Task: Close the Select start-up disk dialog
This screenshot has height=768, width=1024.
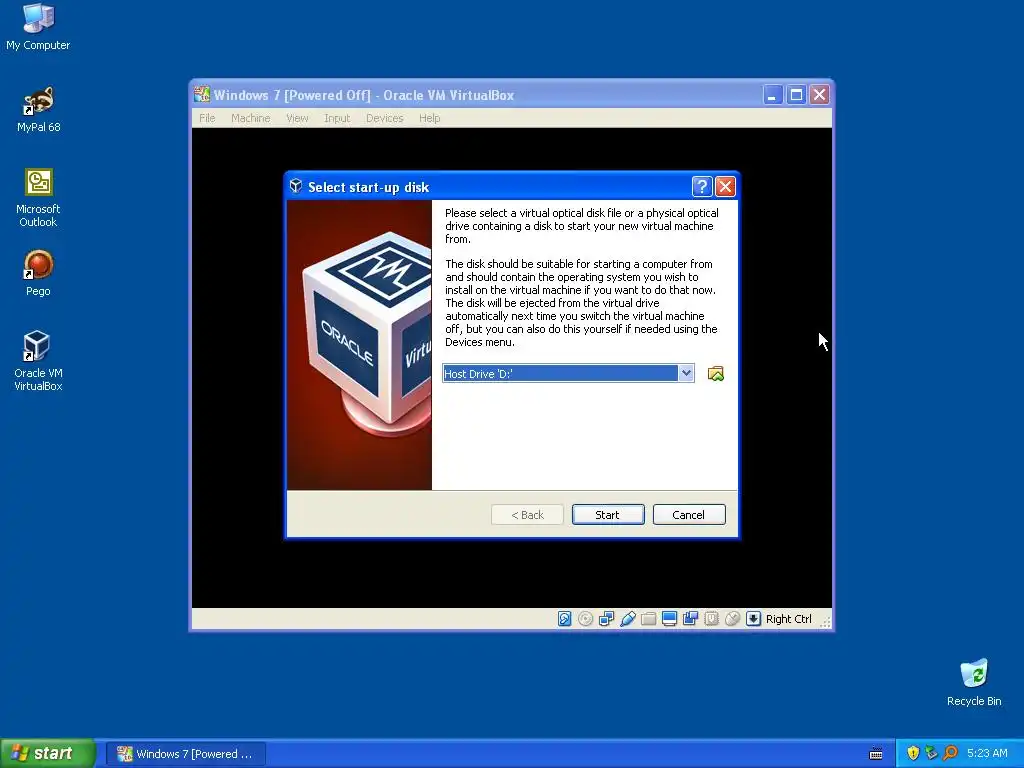Action: pyautogui.click(x=725, y=187)
